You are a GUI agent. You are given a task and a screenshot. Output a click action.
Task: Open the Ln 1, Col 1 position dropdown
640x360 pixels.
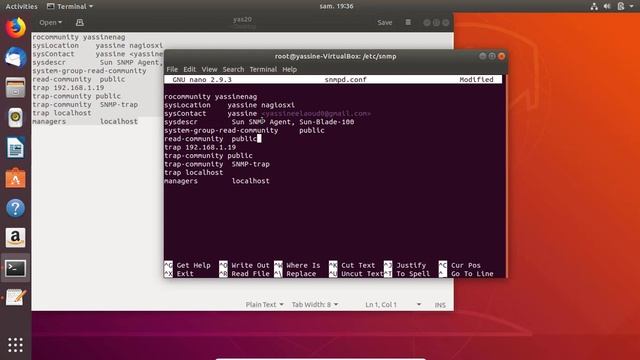(393, 304)
